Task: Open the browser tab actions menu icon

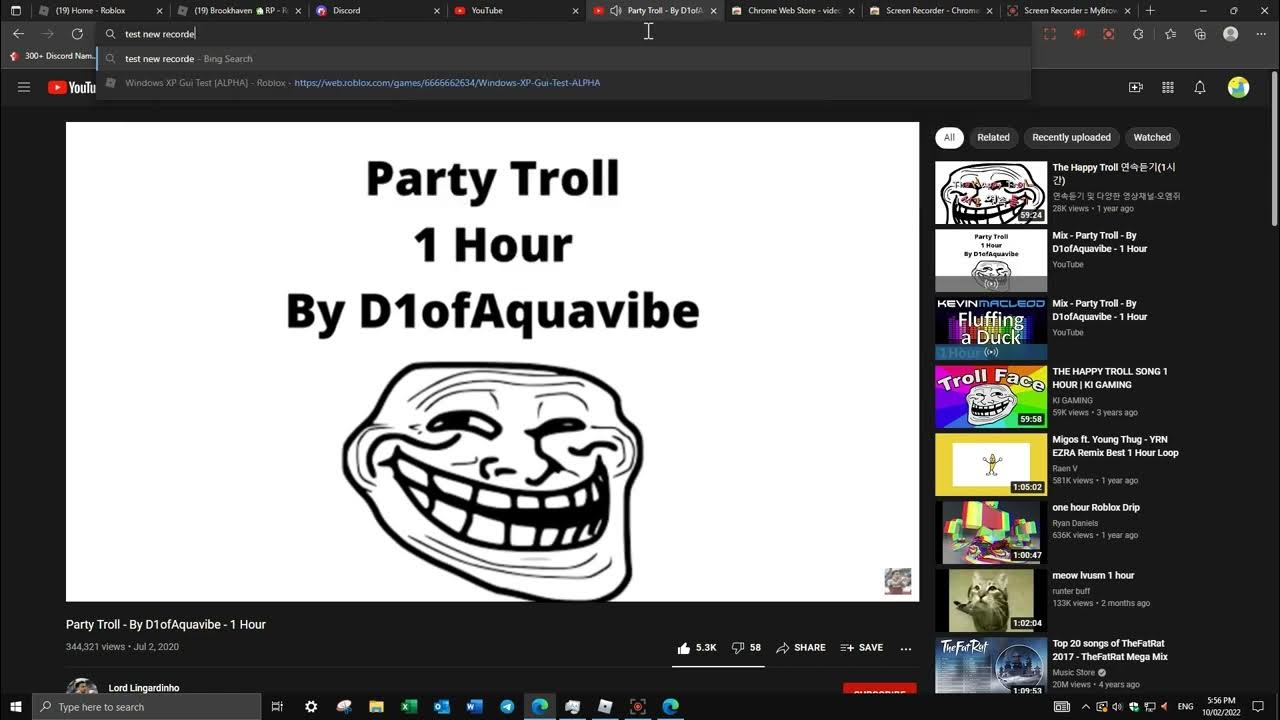Action: coord(15,10)
